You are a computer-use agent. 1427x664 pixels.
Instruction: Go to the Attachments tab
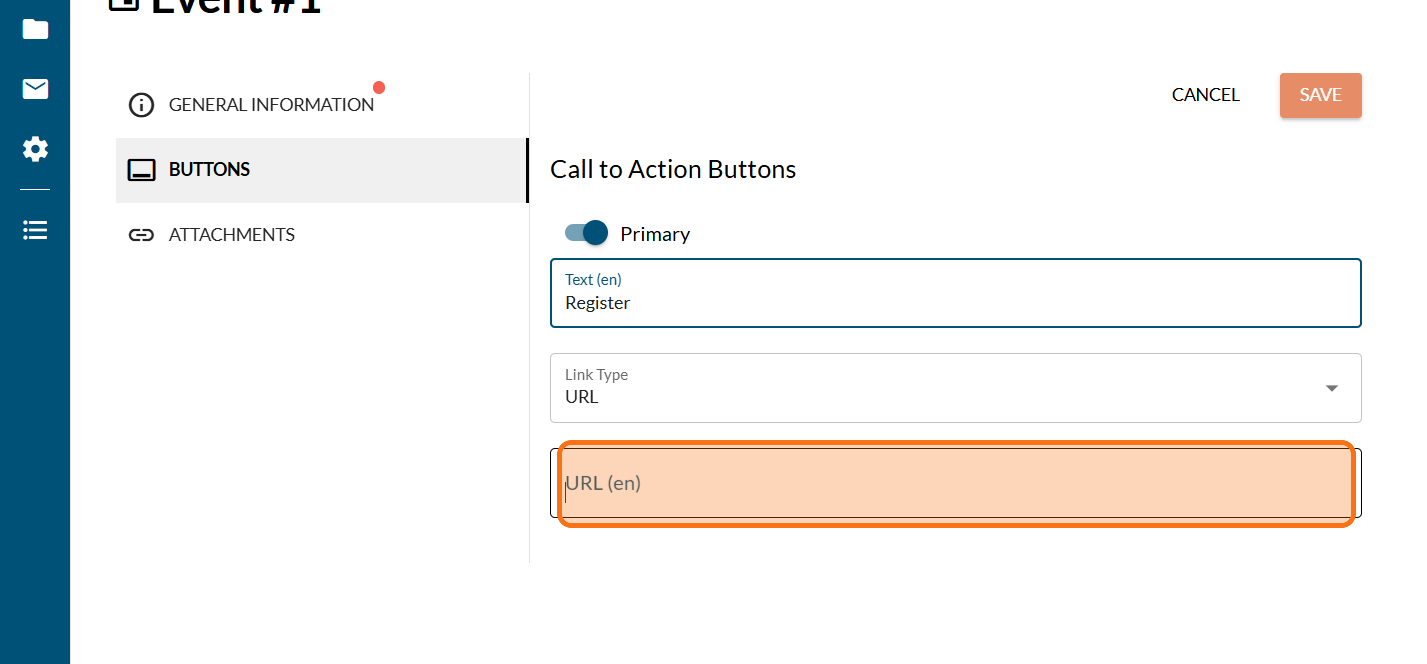click(x=231, y=235)
